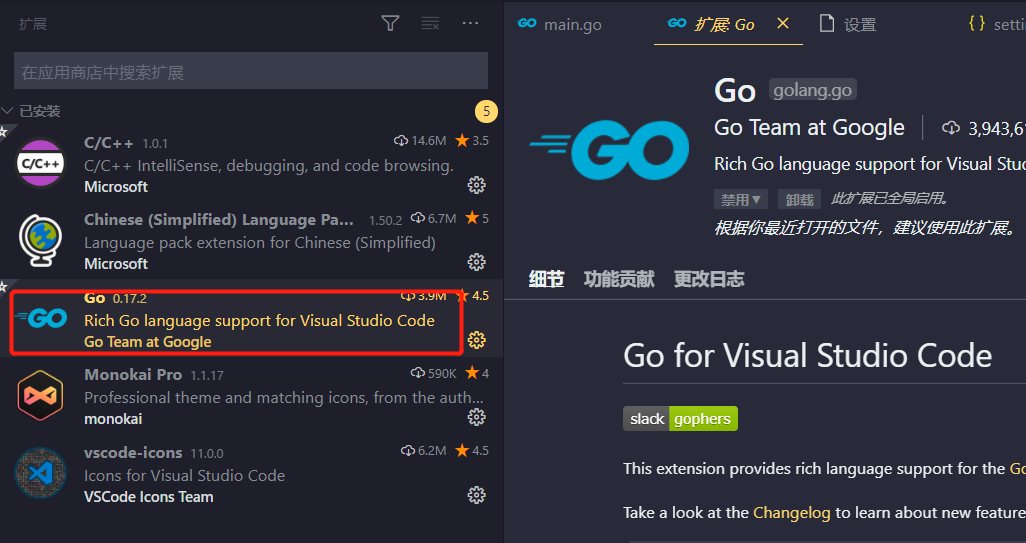Click the vscode-icons 4.5 star rating
1026x543 pixels.
[472, 450]
